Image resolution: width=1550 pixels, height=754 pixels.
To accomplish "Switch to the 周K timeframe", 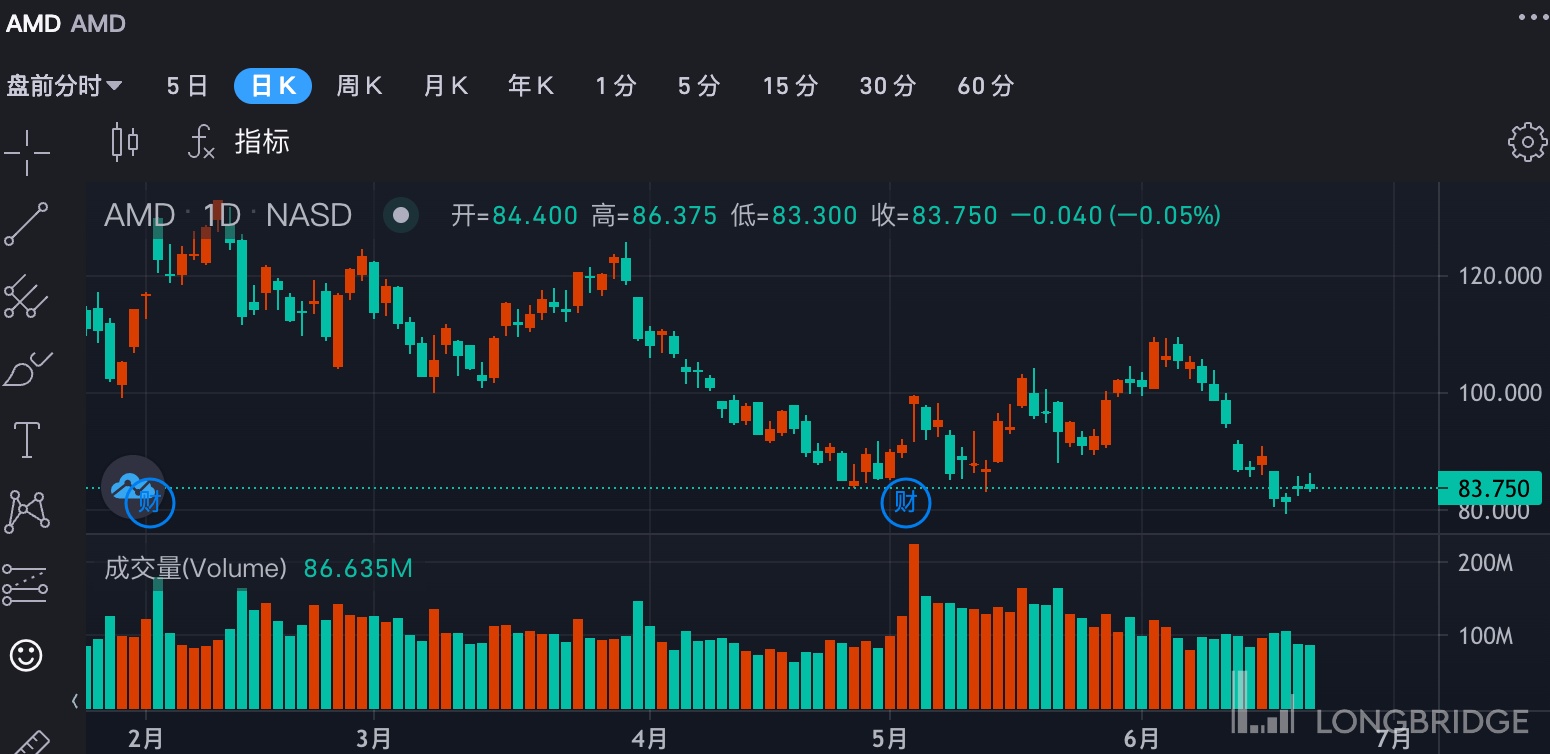I will [359, 87].
